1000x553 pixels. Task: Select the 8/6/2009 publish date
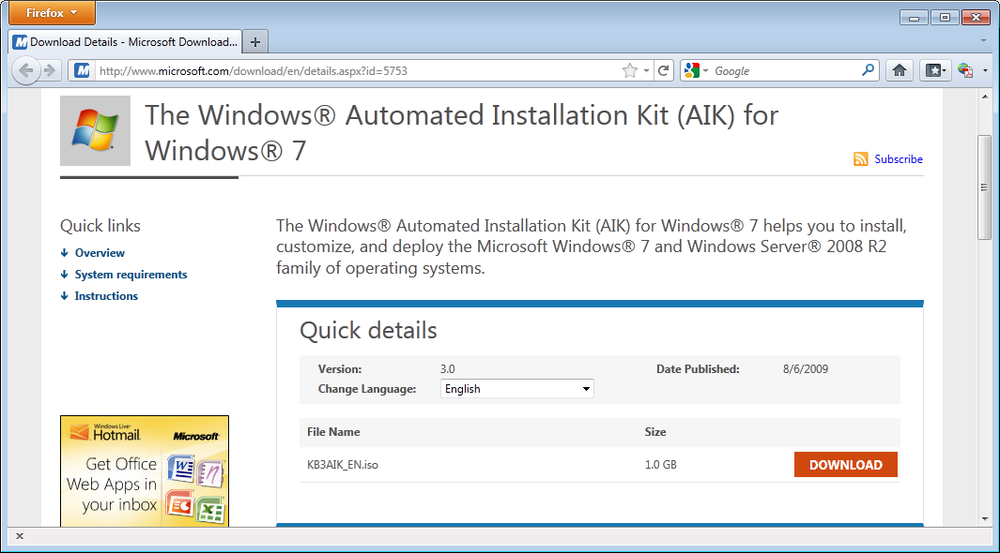[x=805, y=369]
